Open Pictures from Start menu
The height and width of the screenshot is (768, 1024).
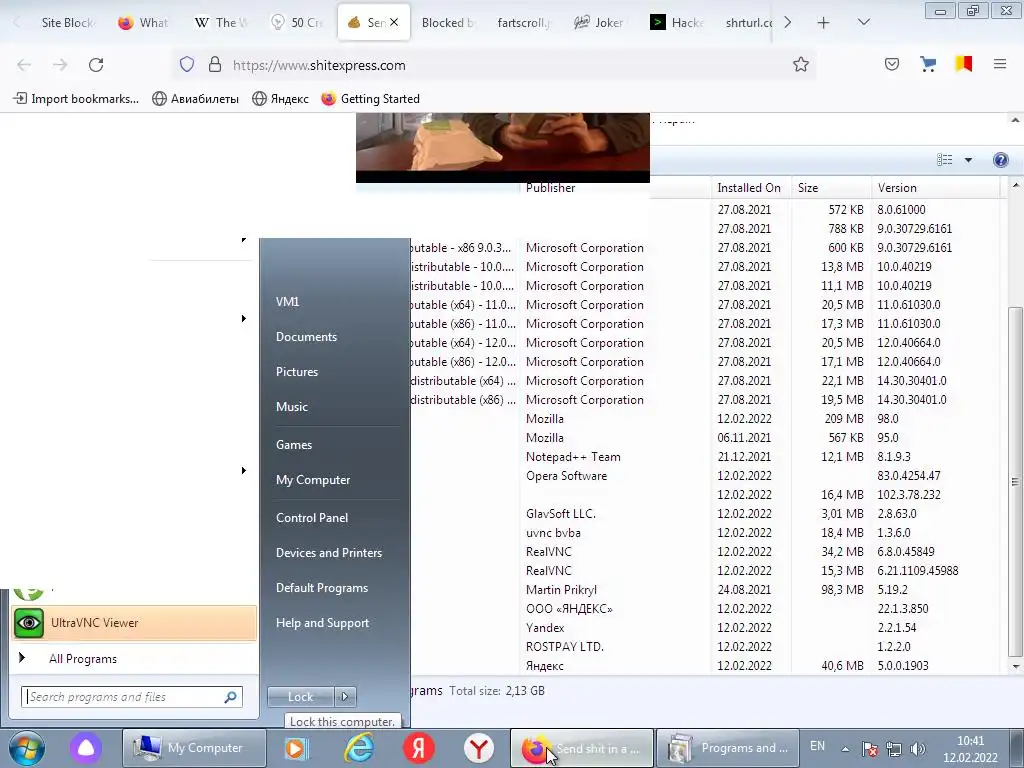coord(297,372)
